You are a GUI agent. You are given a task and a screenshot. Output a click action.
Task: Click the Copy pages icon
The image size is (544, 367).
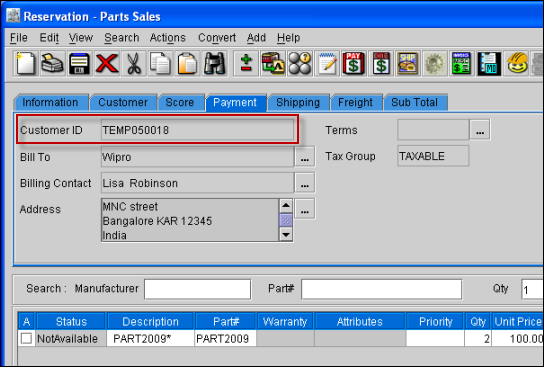[160, 63]
